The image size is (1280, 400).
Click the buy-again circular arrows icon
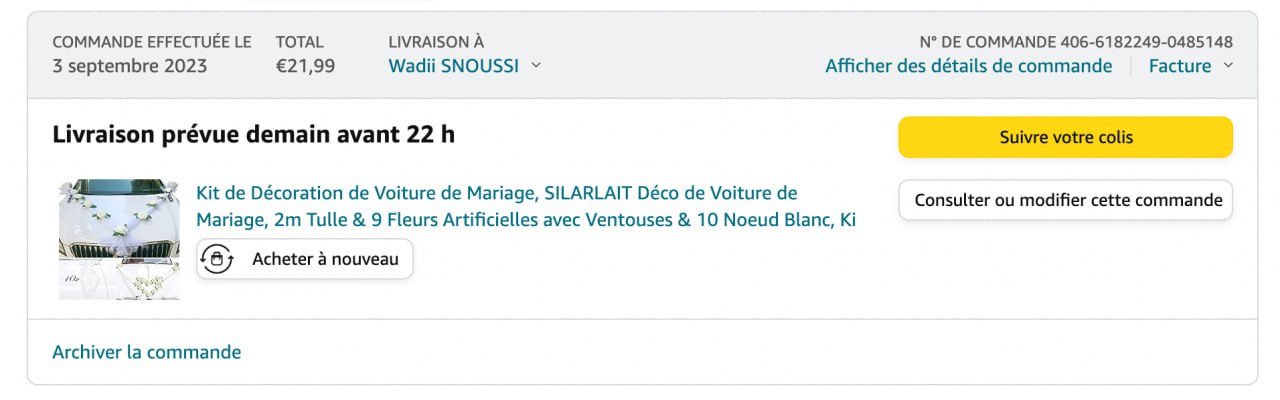tap(217, 259)
